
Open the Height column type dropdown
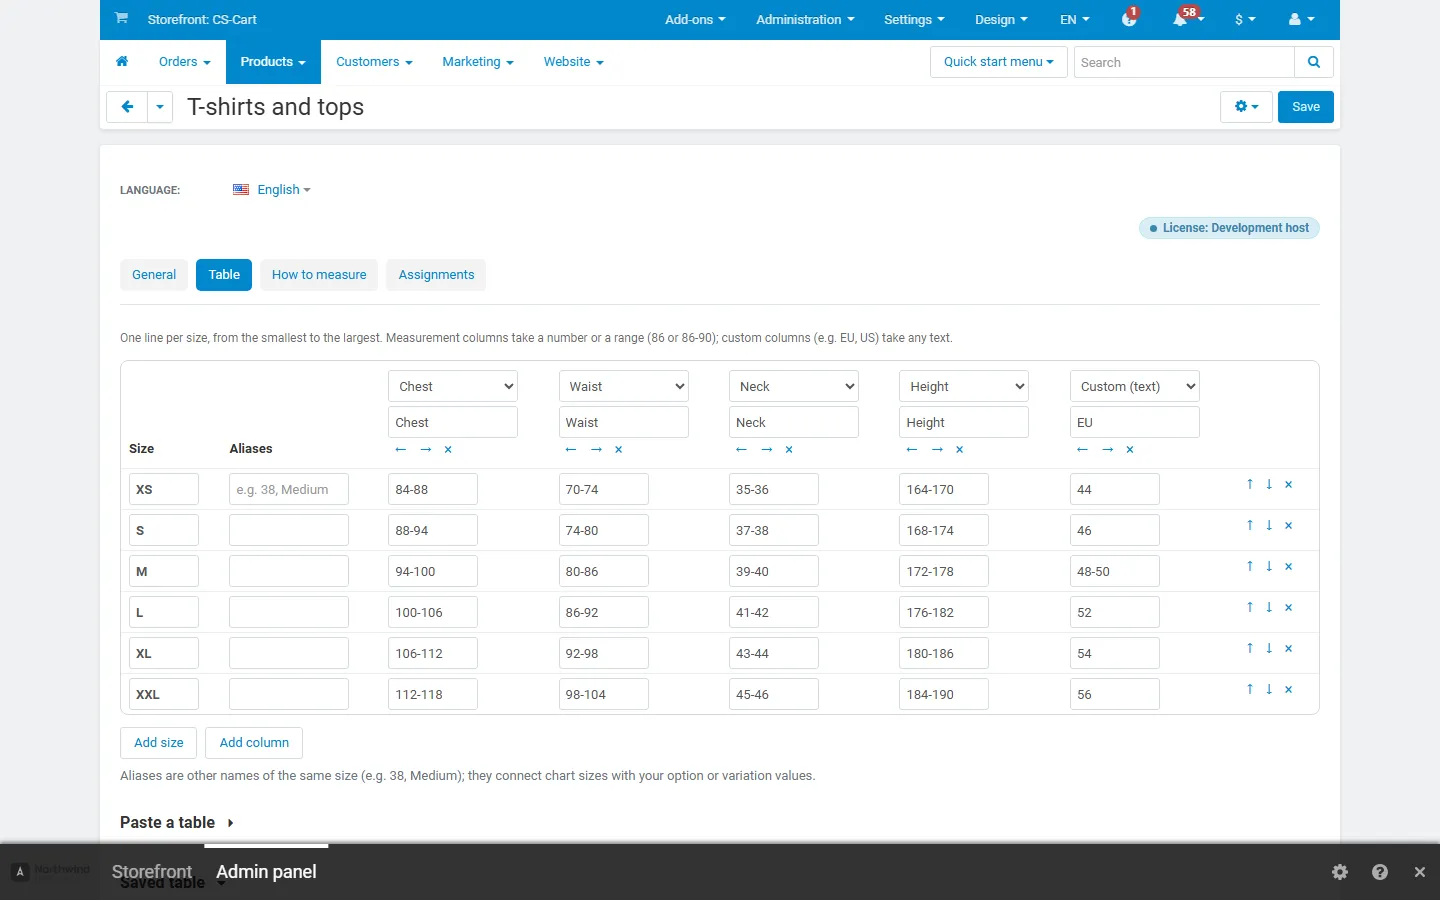[964, 386]
